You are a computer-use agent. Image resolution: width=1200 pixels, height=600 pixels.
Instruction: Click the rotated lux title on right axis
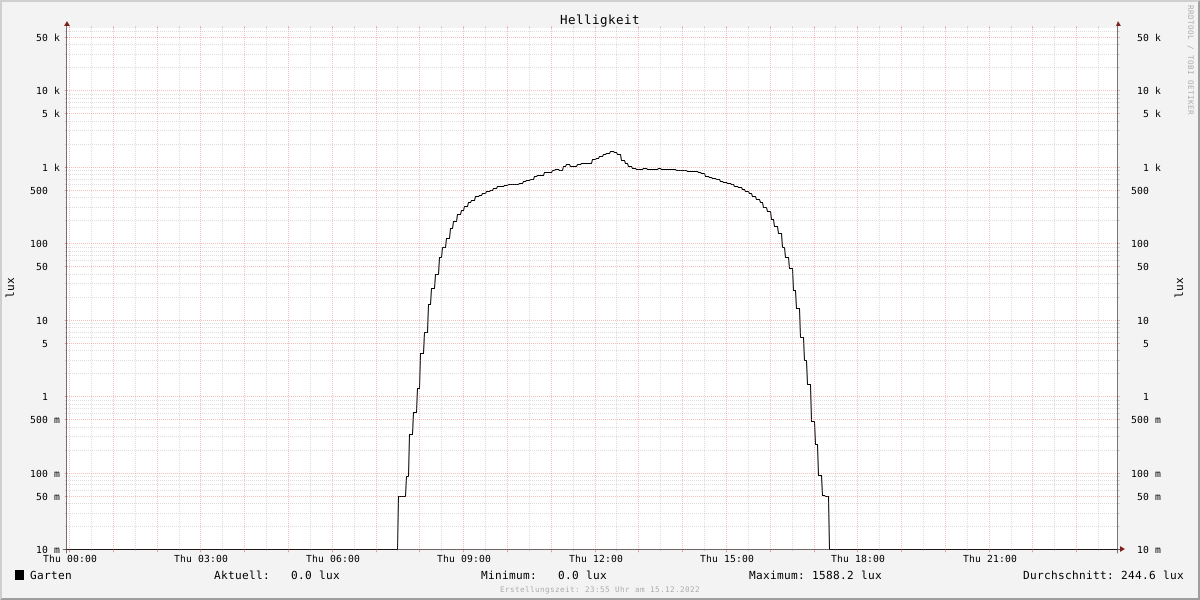(x=1179, y=287)
